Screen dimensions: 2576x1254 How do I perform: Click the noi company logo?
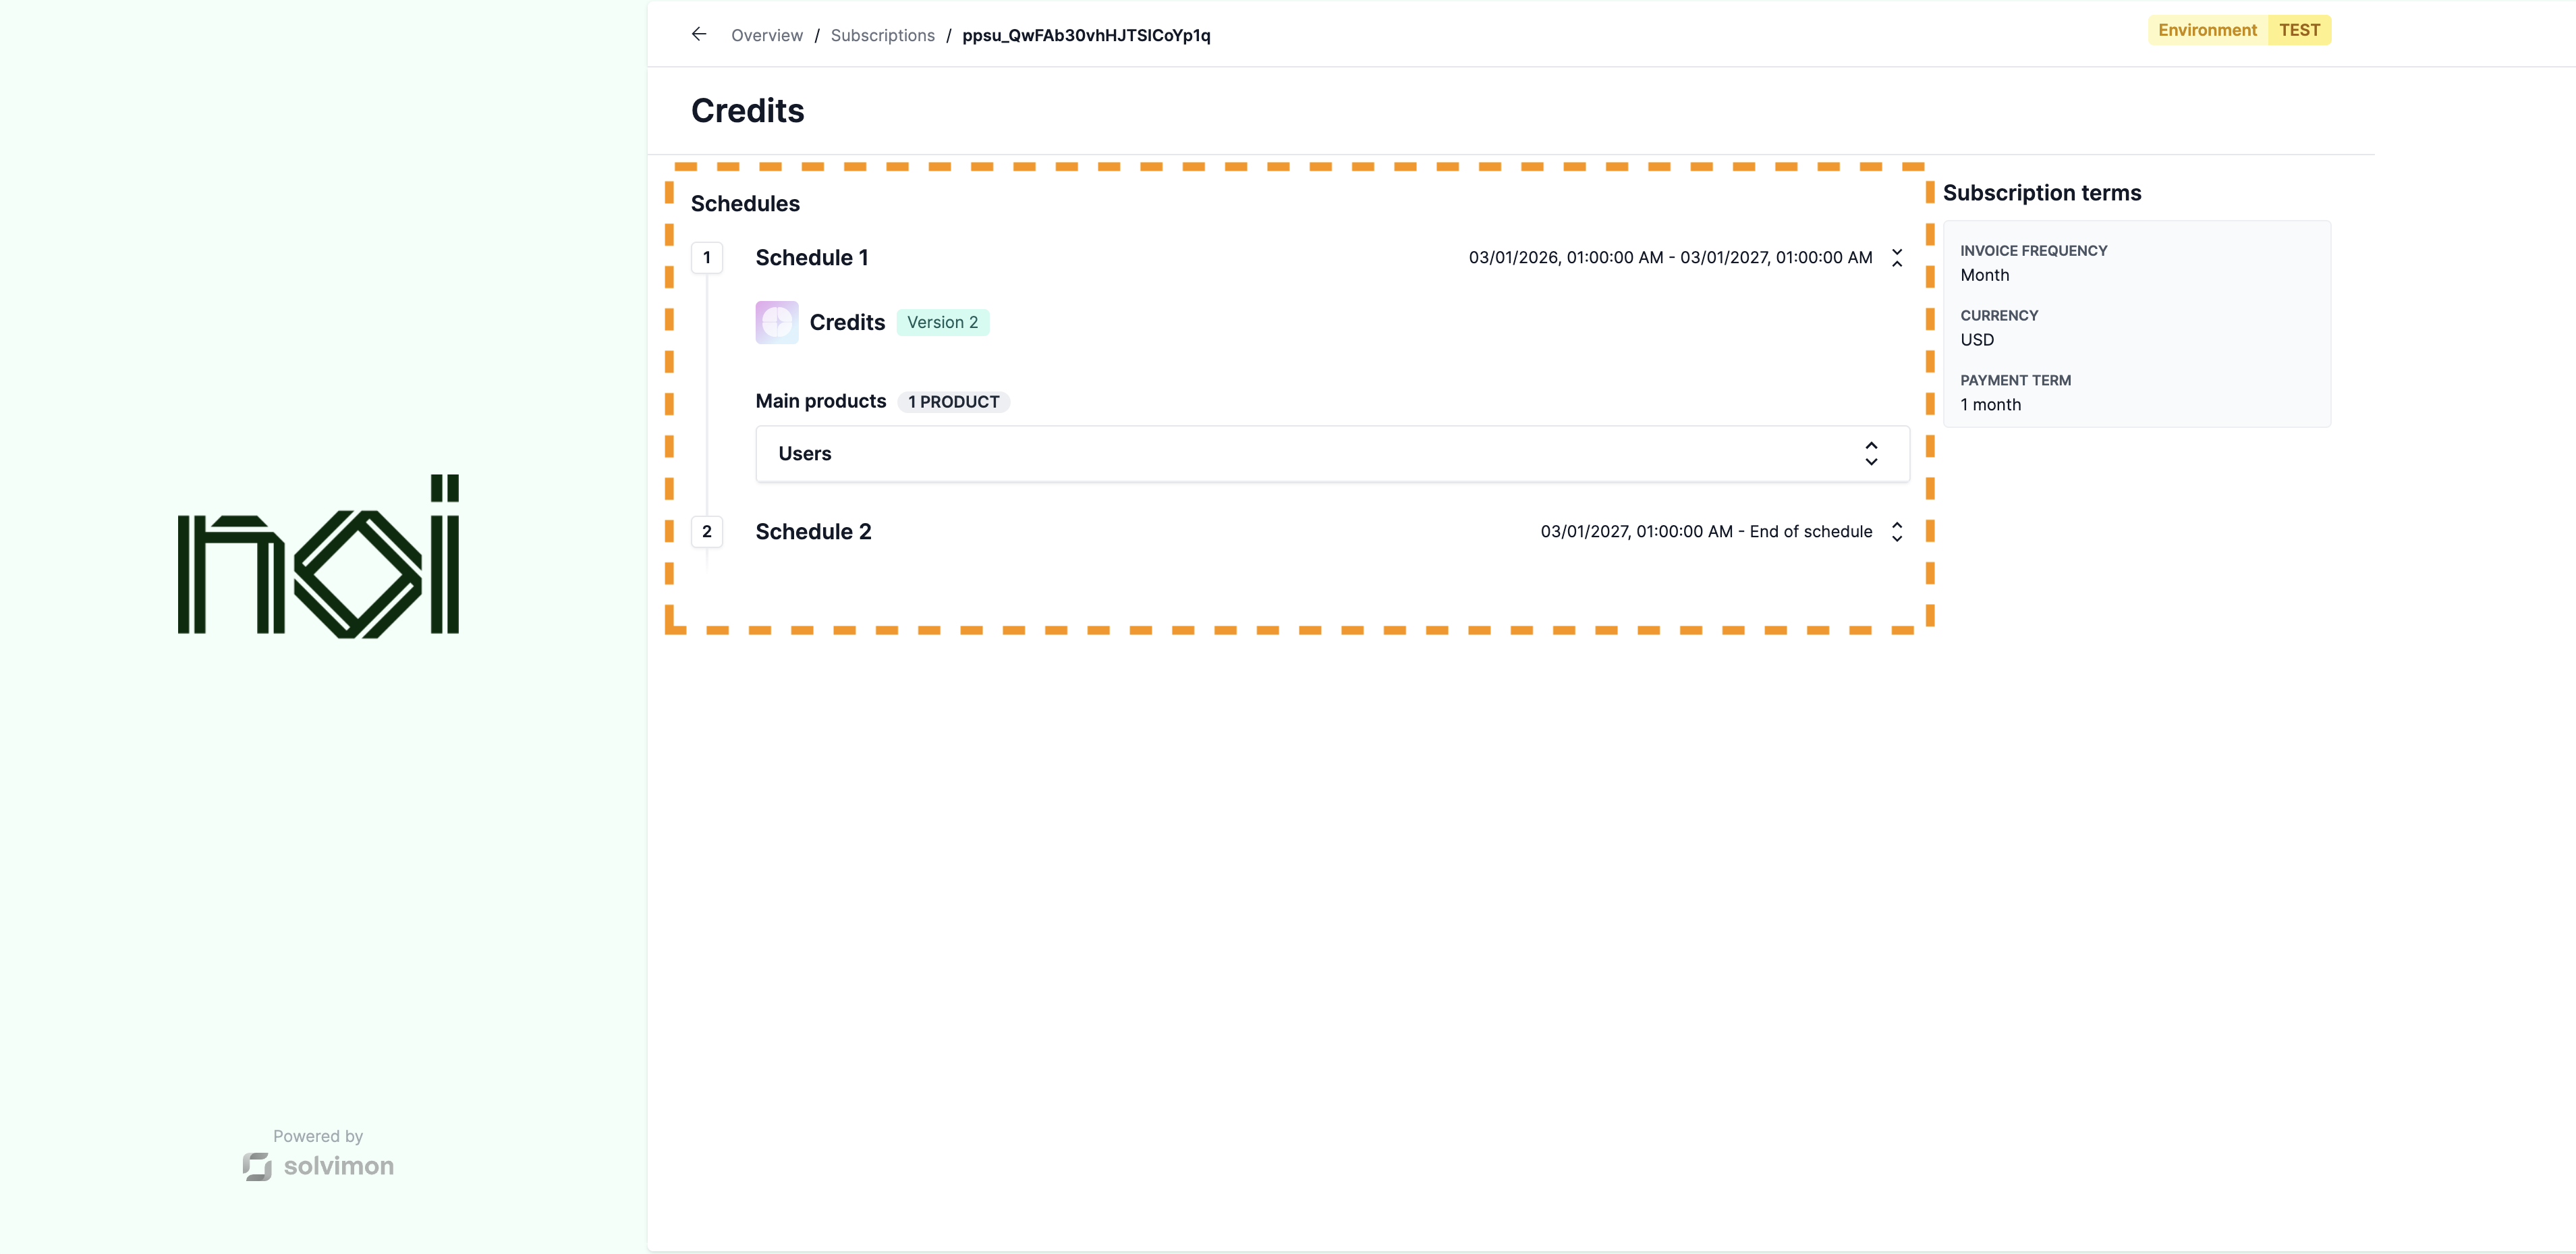click(318, 556)
